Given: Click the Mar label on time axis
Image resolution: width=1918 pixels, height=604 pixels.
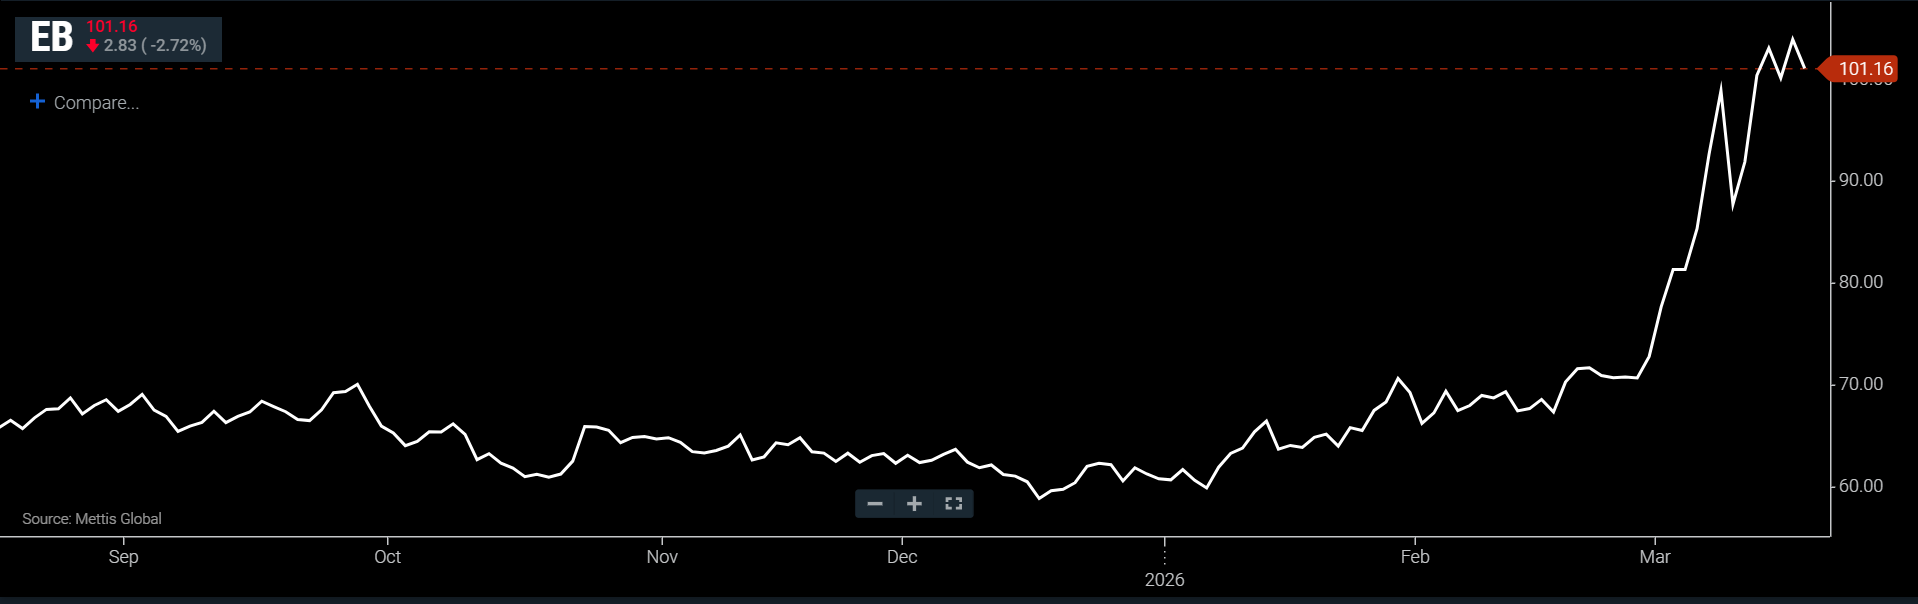Looking at the screenshot, I should (1655, 557).
